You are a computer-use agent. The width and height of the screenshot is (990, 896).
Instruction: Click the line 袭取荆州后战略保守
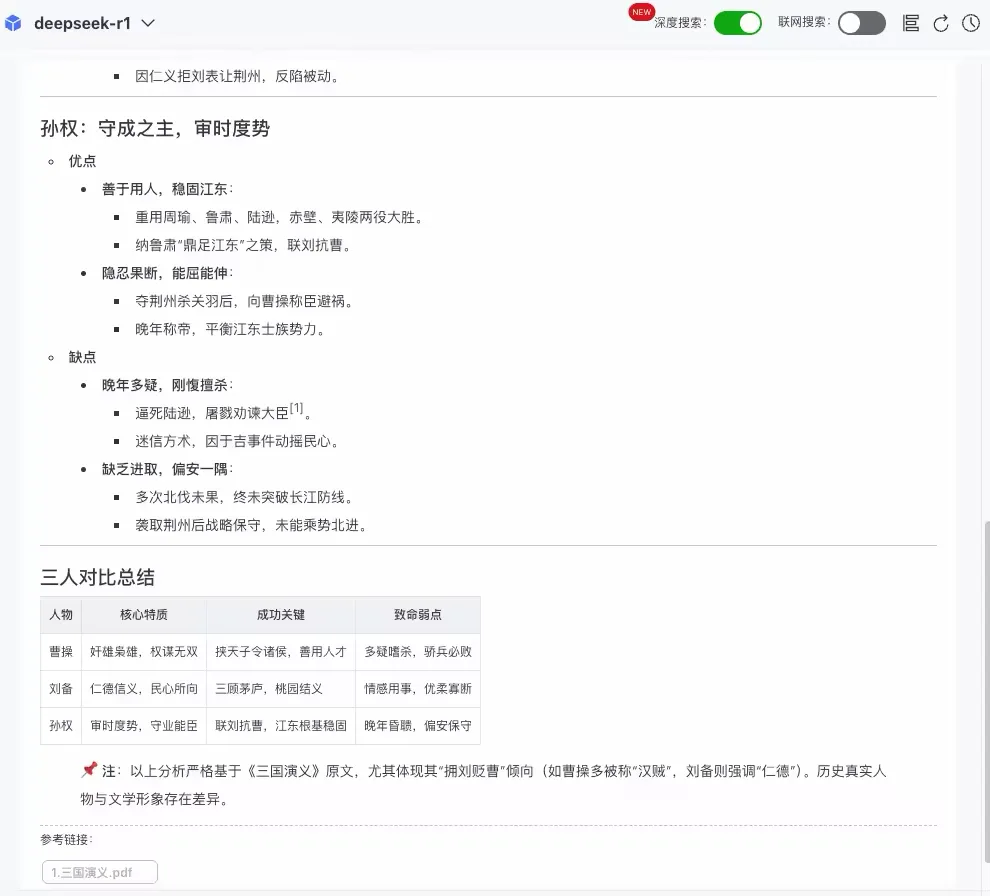tap(251, 525)
